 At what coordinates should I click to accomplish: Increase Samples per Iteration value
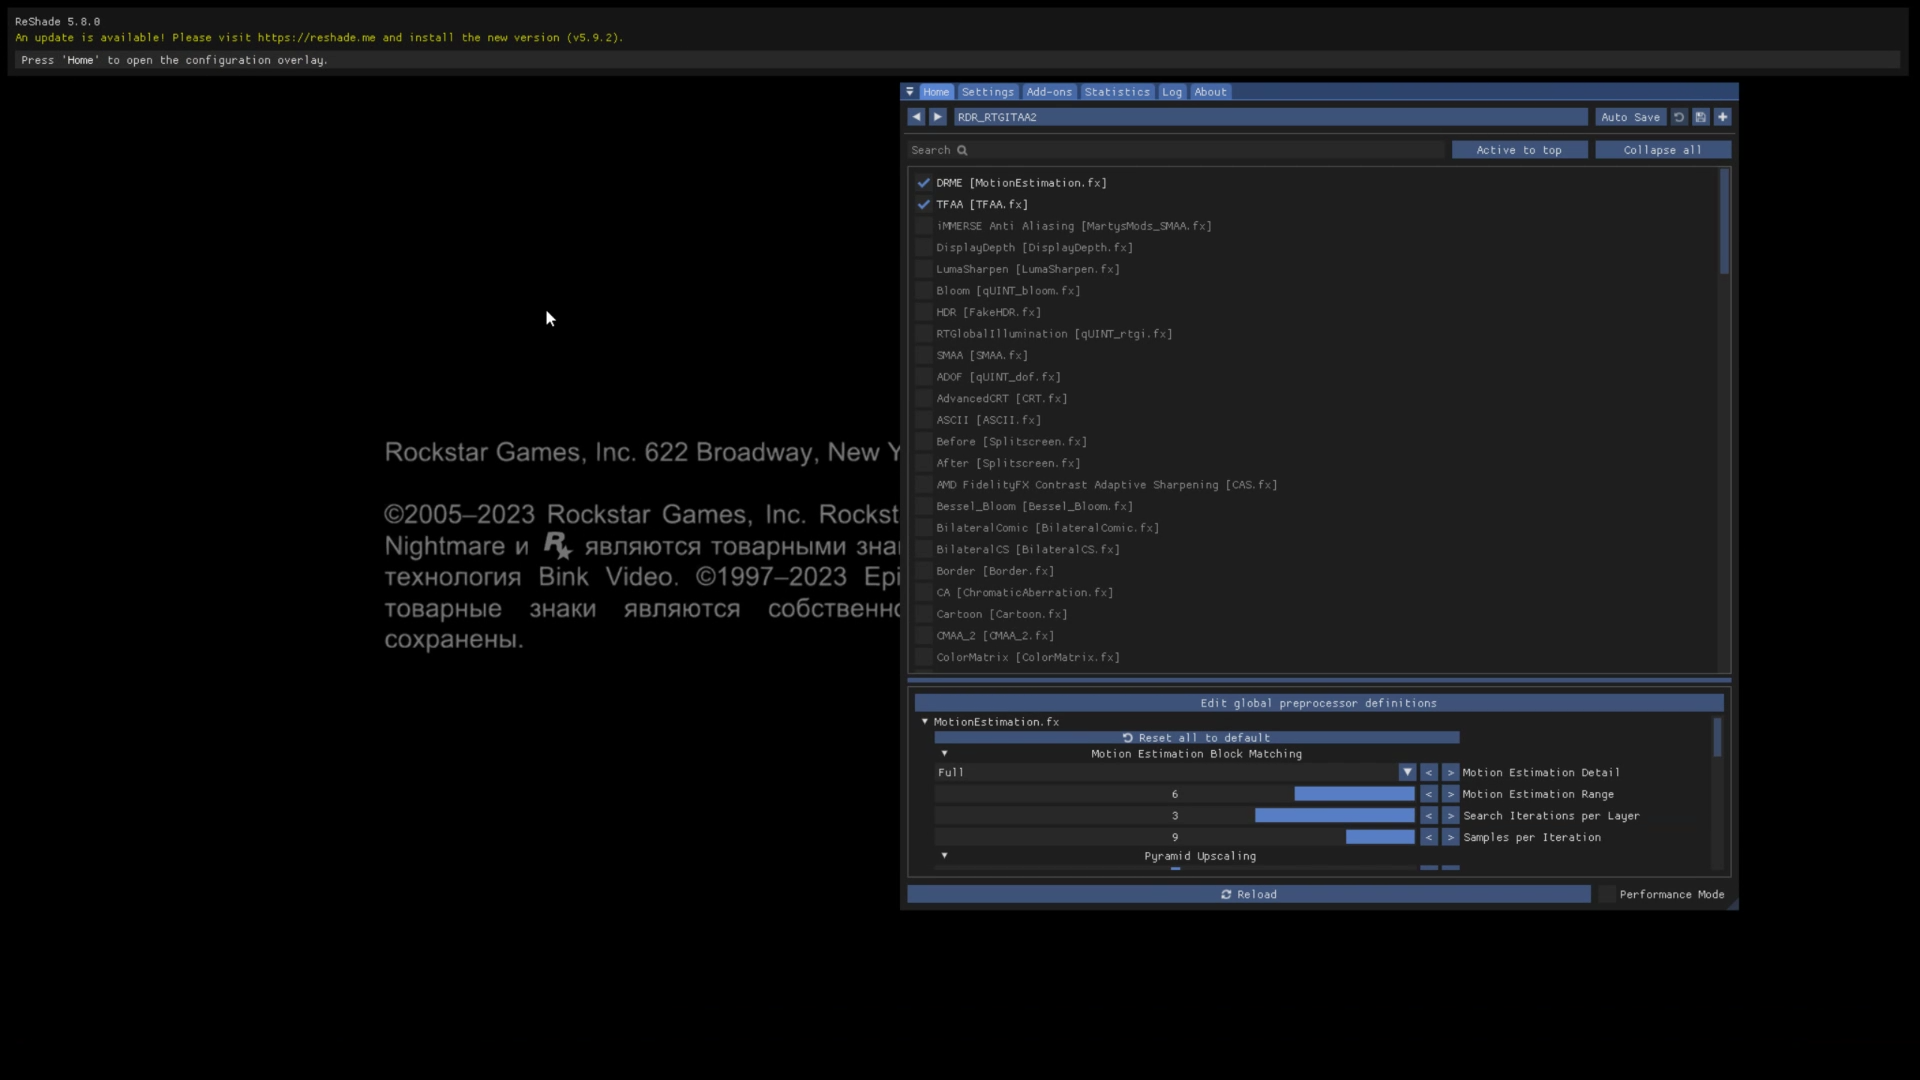(1451, 837)
